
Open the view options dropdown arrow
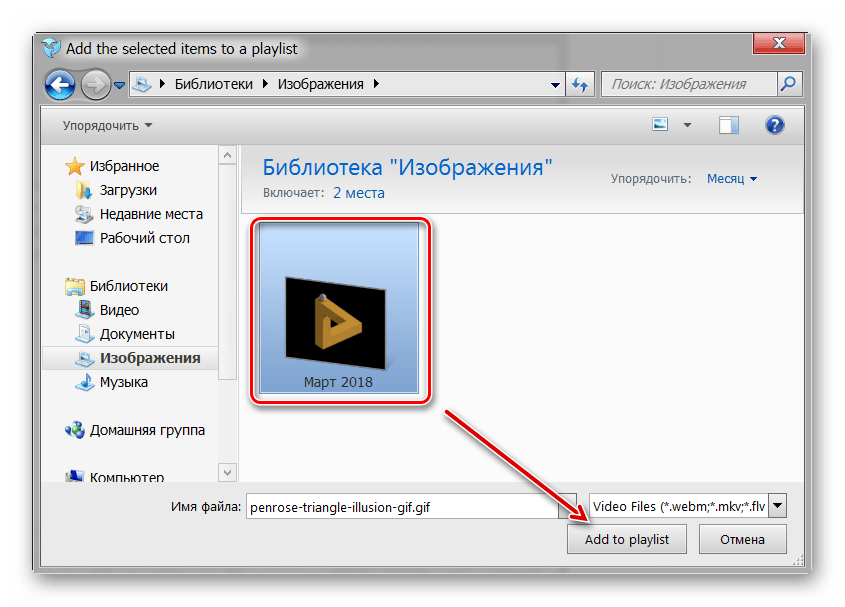687,125
